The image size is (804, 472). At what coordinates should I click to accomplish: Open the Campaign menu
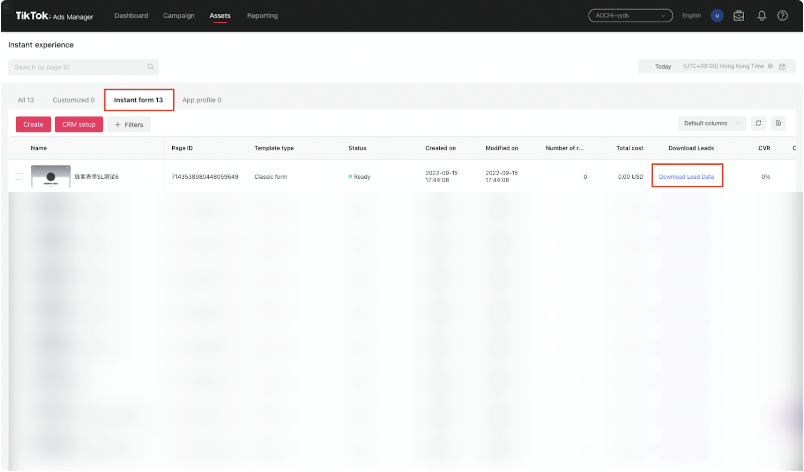click(179, 16)
